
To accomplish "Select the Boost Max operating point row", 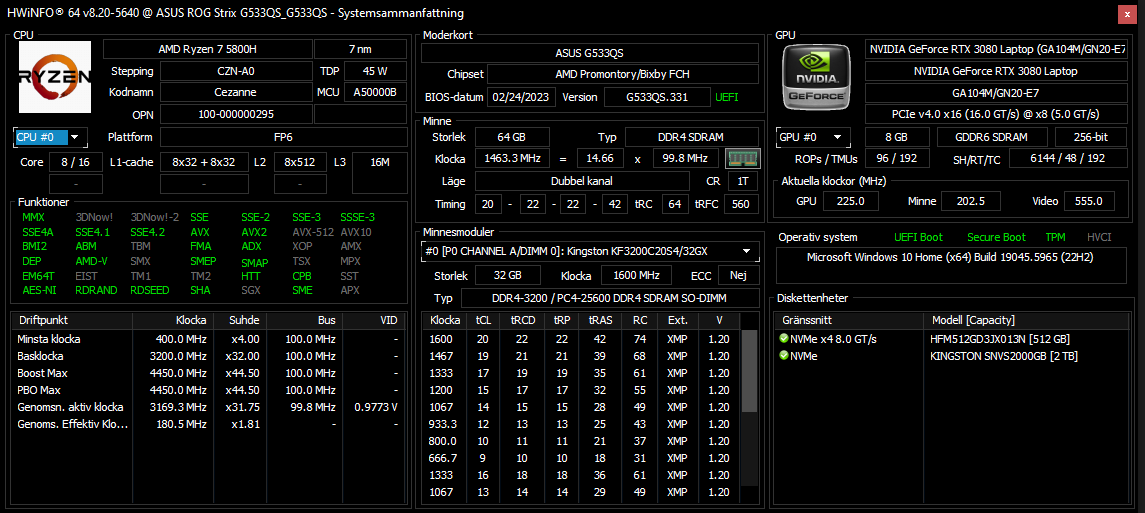I will click(209, 373).
